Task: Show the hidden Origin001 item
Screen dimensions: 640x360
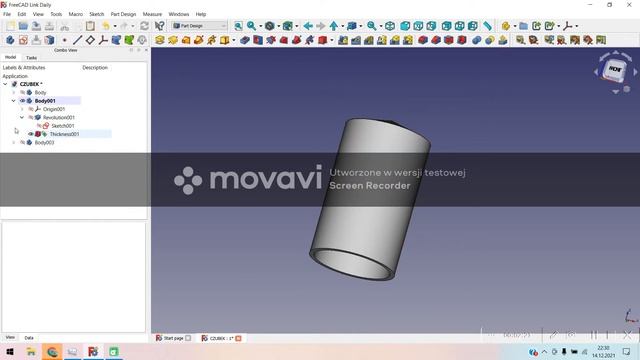Action: tap(31, 109)
